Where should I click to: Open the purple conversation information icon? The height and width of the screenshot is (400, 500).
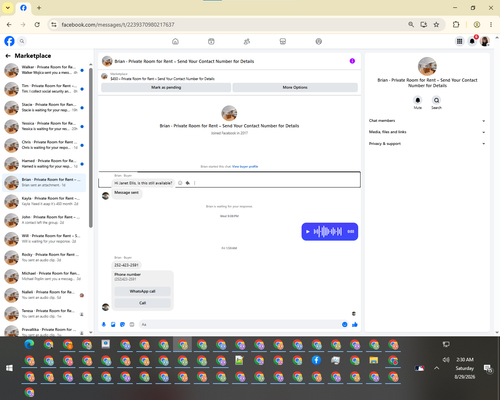click(352, 61)
